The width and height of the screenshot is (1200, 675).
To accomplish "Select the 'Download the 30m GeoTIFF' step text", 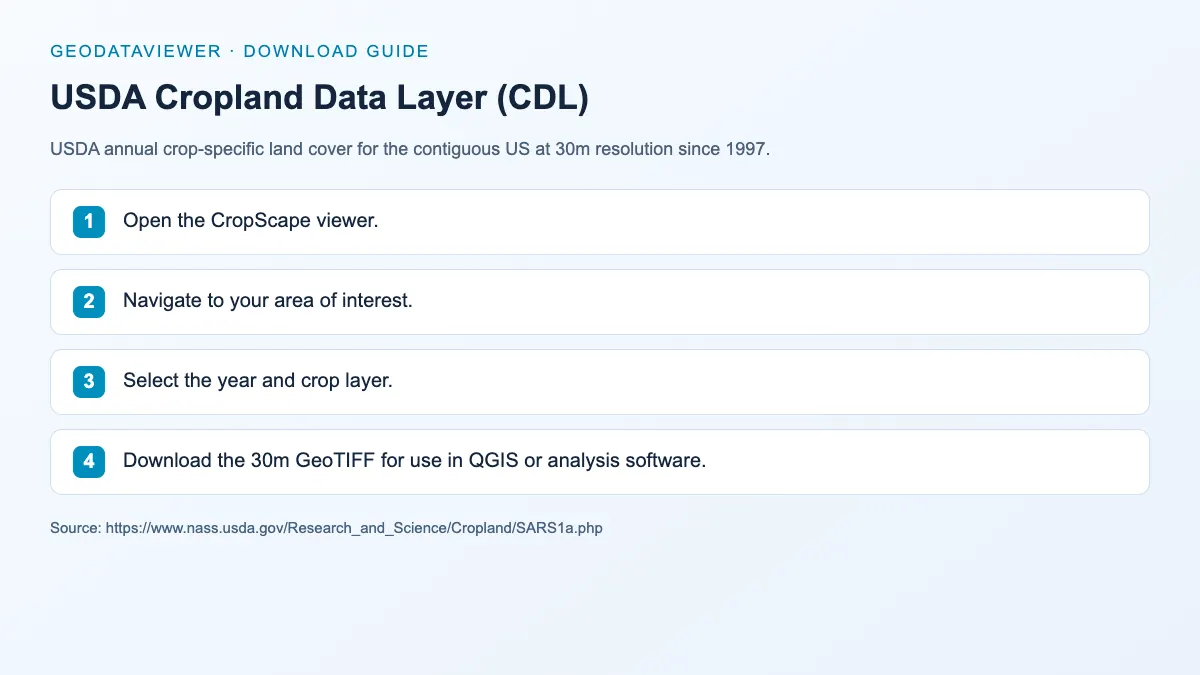I will [x=415, y=461].
